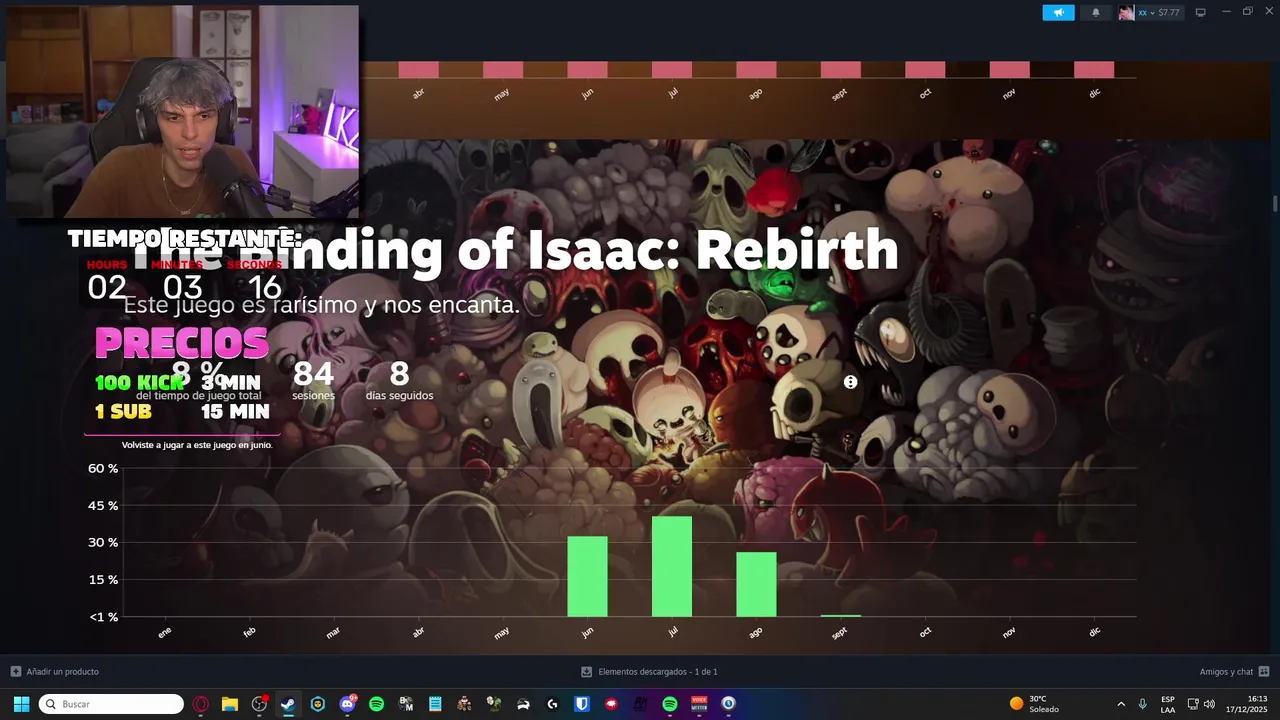The image size is (1280, 720).
Task: Click the pink bar above 'jul' in top chart
Action: click(x=672, y=70)
